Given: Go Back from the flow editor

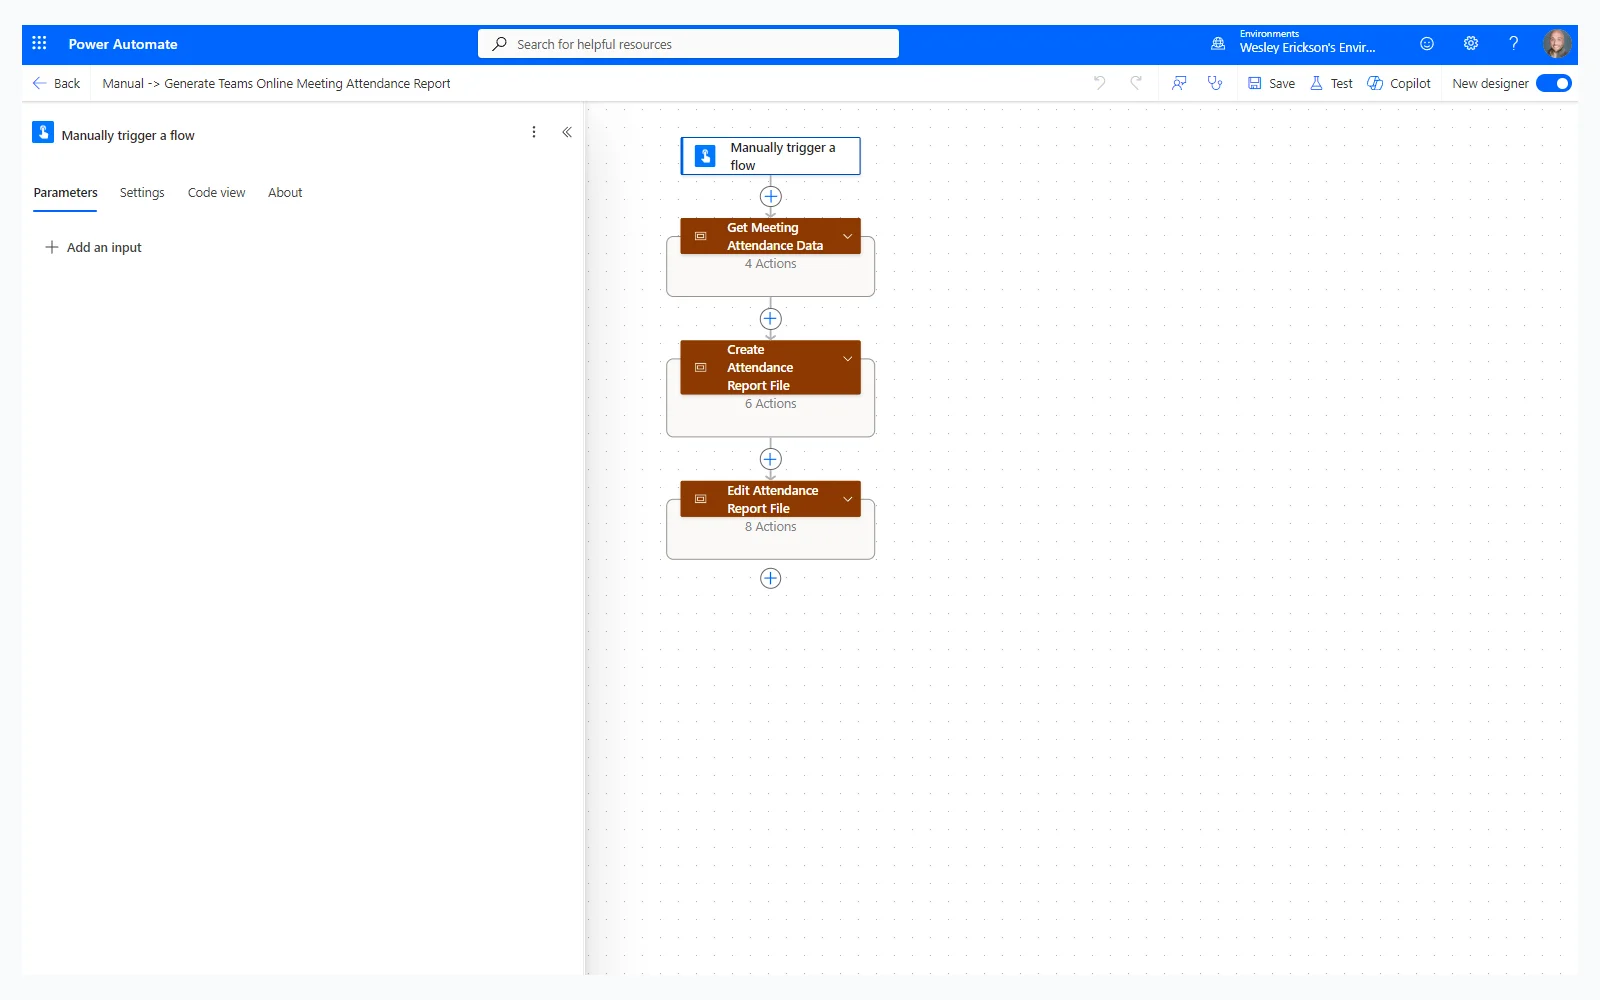Looking at the screenshot, I should tap(56, 83).
